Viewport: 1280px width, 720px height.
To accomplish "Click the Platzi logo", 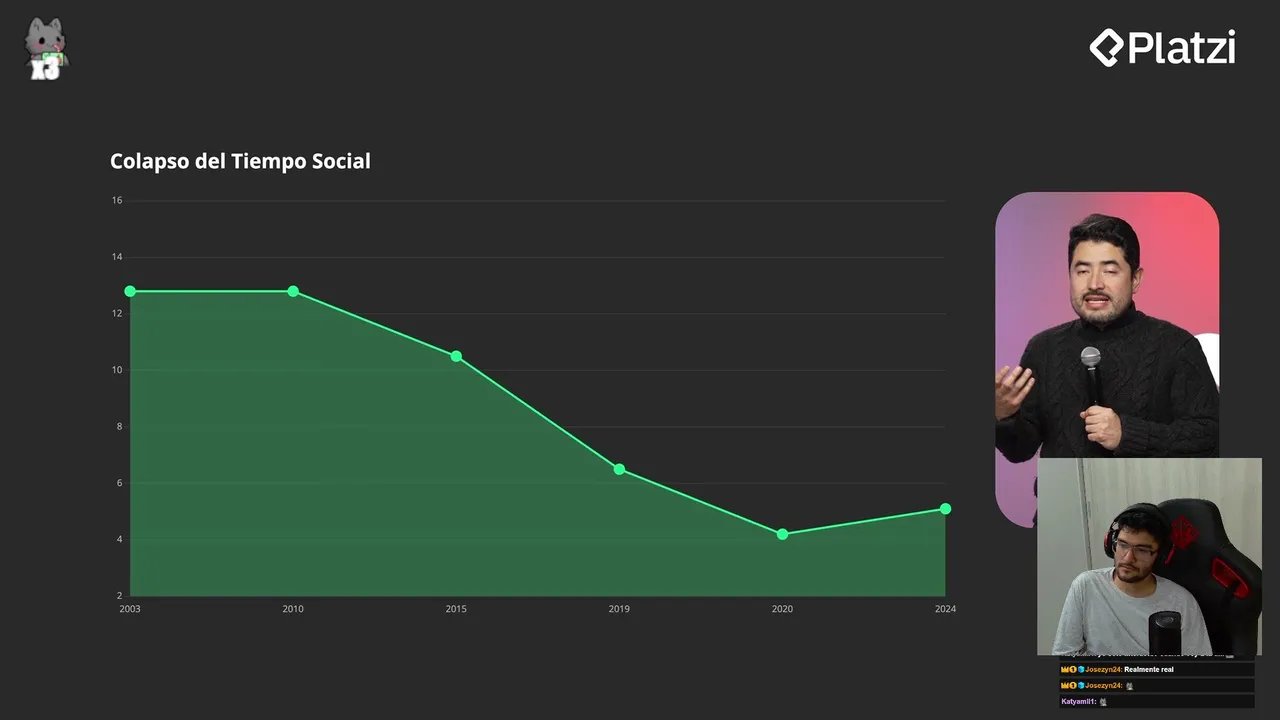I will (1162, 48).
